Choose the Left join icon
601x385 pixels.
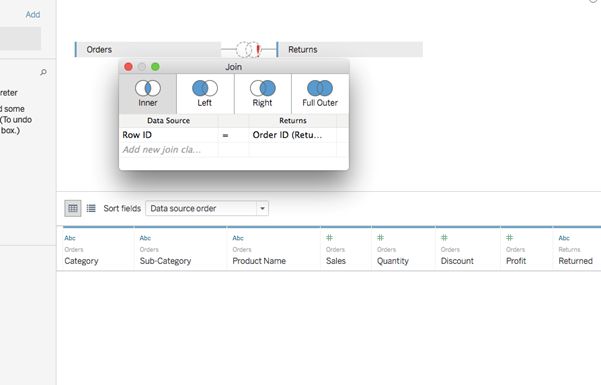coord(205,88)
